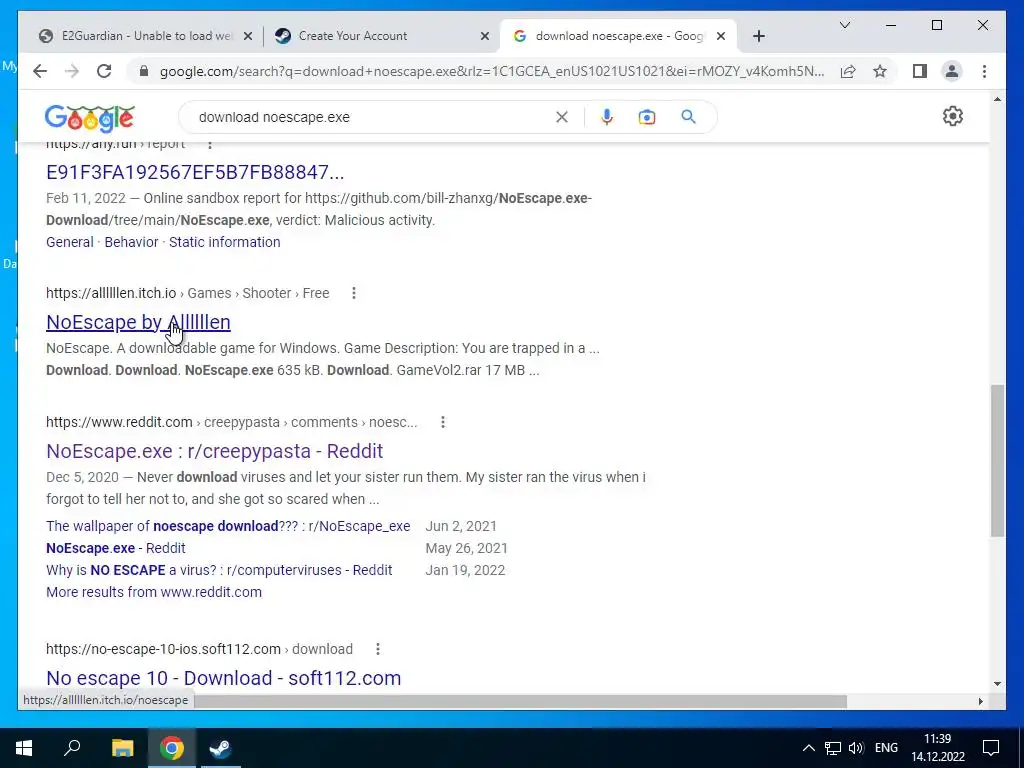This screenshot has height=768, width=1024.
Task: Go back using the browser back arrow
Action: [40, 71]
